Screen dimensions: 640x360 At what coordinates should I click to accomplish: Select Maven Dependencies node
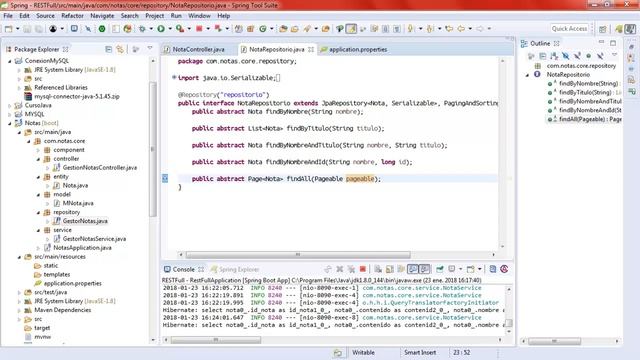pos(62,310)
